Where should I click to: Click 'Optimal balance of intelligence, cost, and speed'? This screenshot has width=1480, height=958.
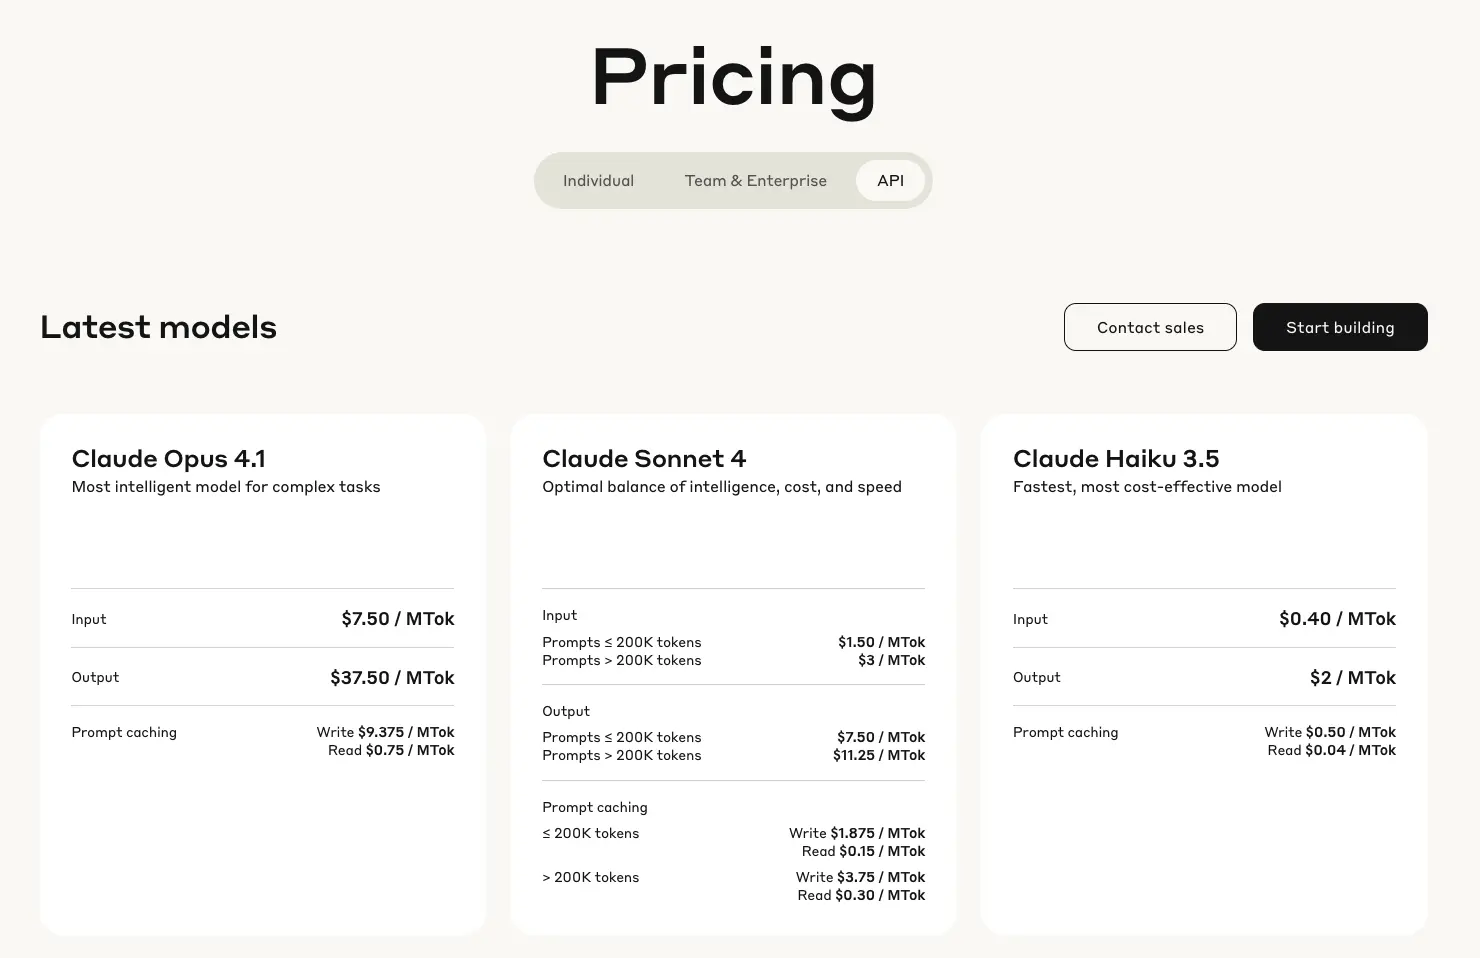point(722,487)
